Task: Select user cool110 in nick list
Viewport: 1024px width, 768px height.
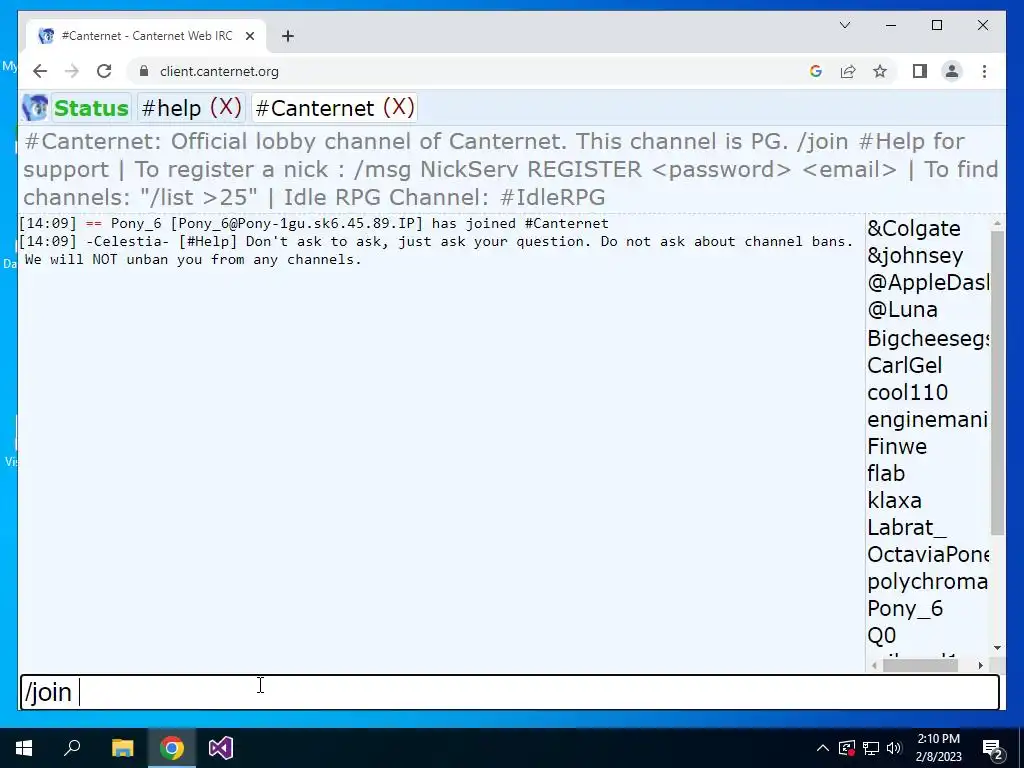Action: [907, 392]
